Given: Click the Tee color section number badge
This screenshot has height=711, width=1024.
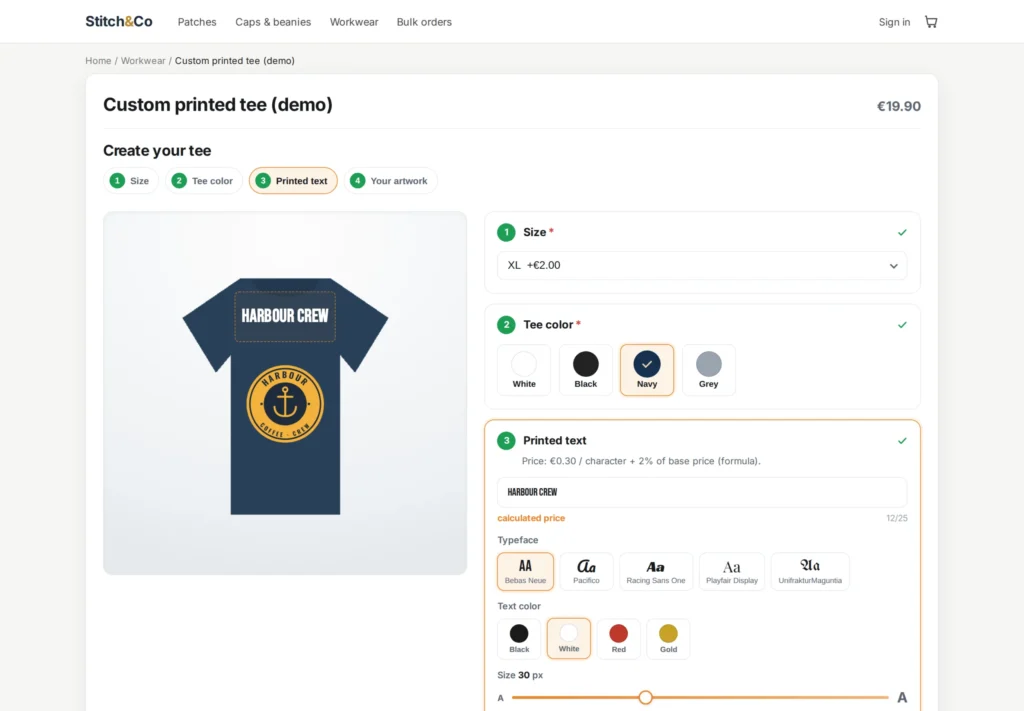Looking at the screenshot, I should point(506,324).
